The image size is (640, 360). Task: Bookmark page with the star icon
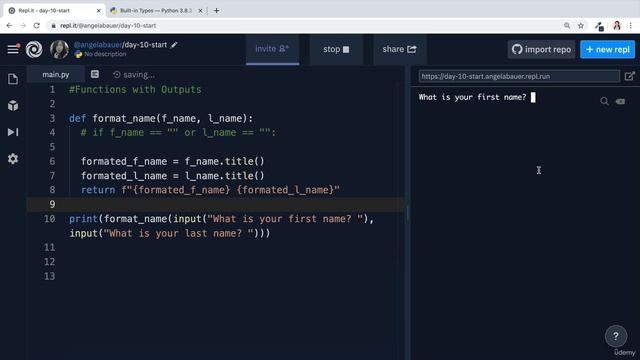[x=581, y=26]
